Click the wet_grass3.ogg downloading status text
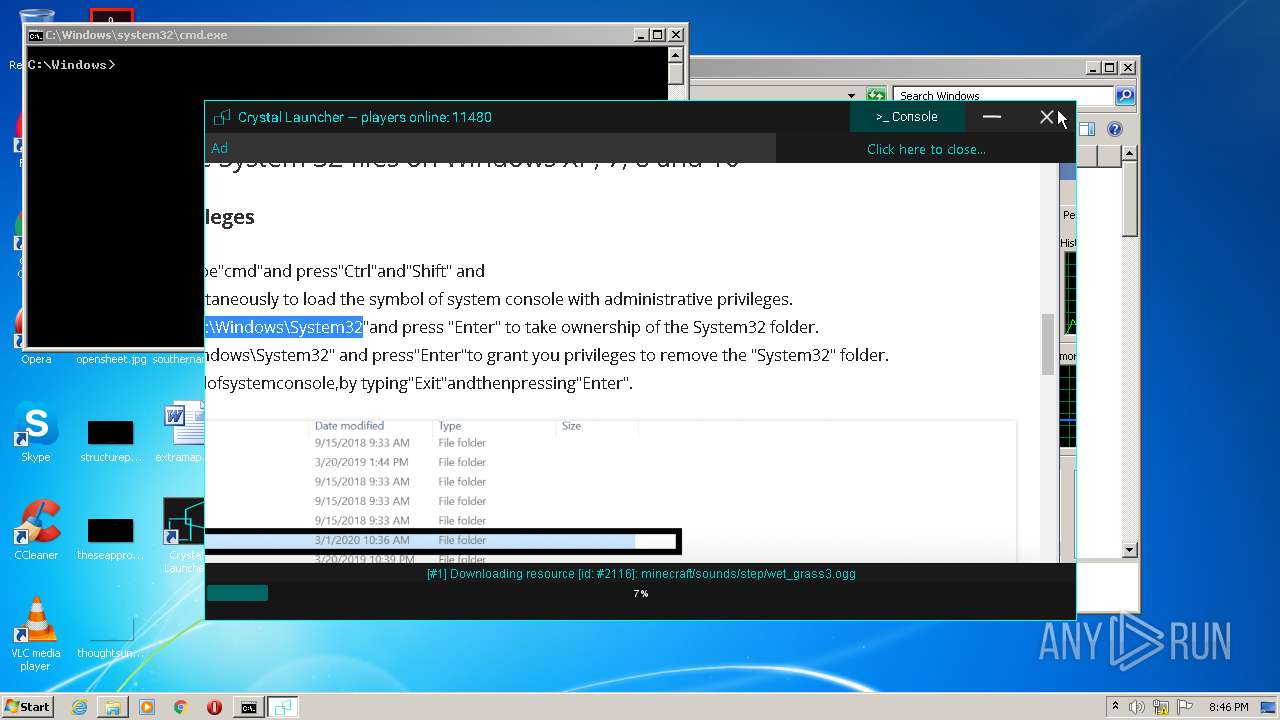Screen dimensions: 1280x720 [x=641, y=574]
